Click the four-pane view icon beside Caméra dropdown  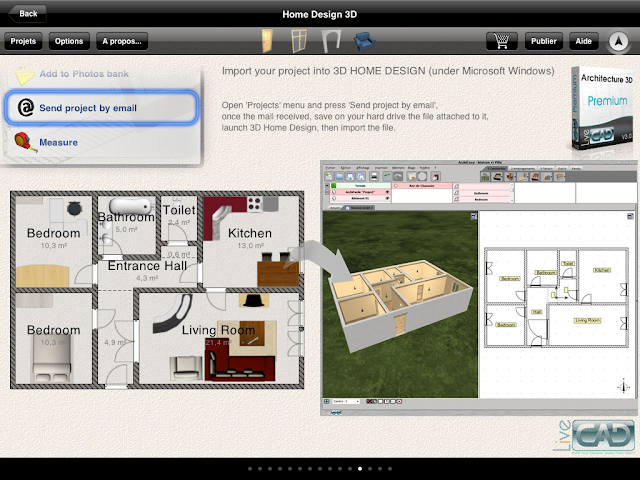pos(327,402)
